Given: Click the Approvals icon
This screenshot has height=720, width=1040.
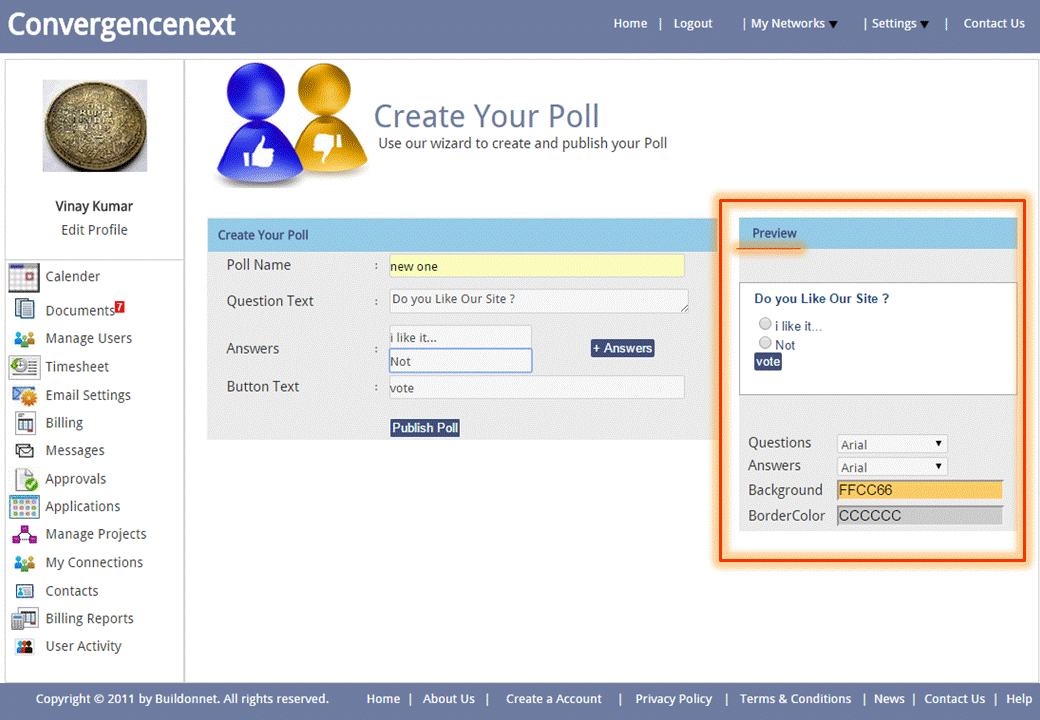Looking at the screenshot, I should (24, 479).
